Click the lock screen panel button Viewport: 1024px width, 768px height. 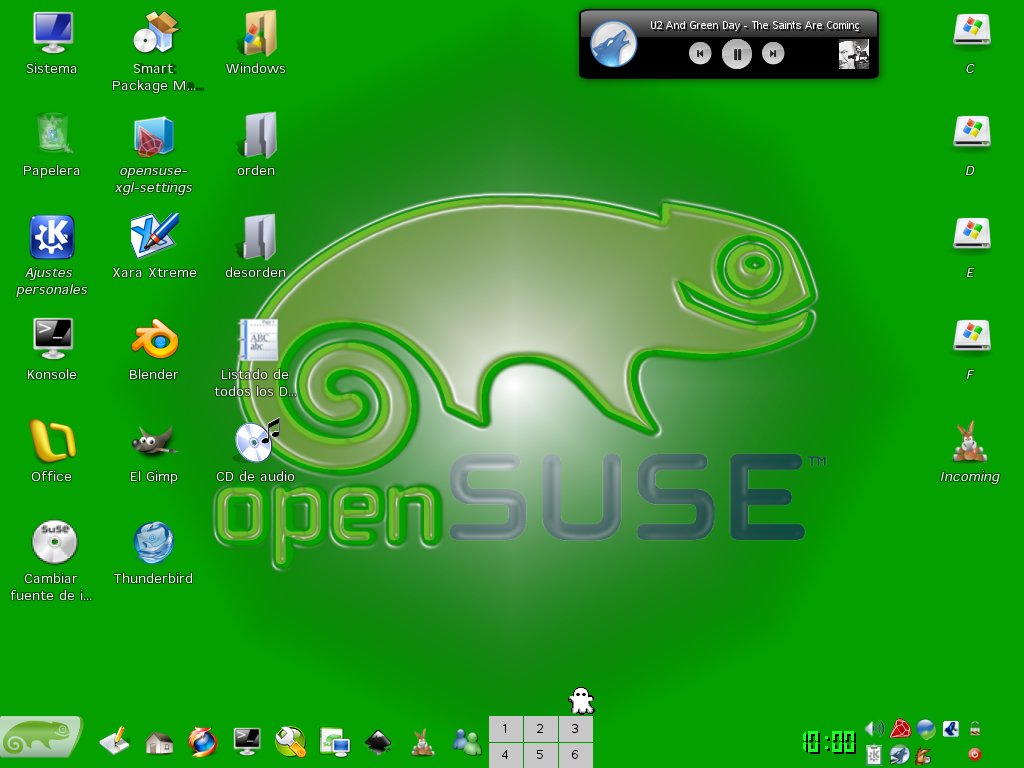(x=975, y=728)
